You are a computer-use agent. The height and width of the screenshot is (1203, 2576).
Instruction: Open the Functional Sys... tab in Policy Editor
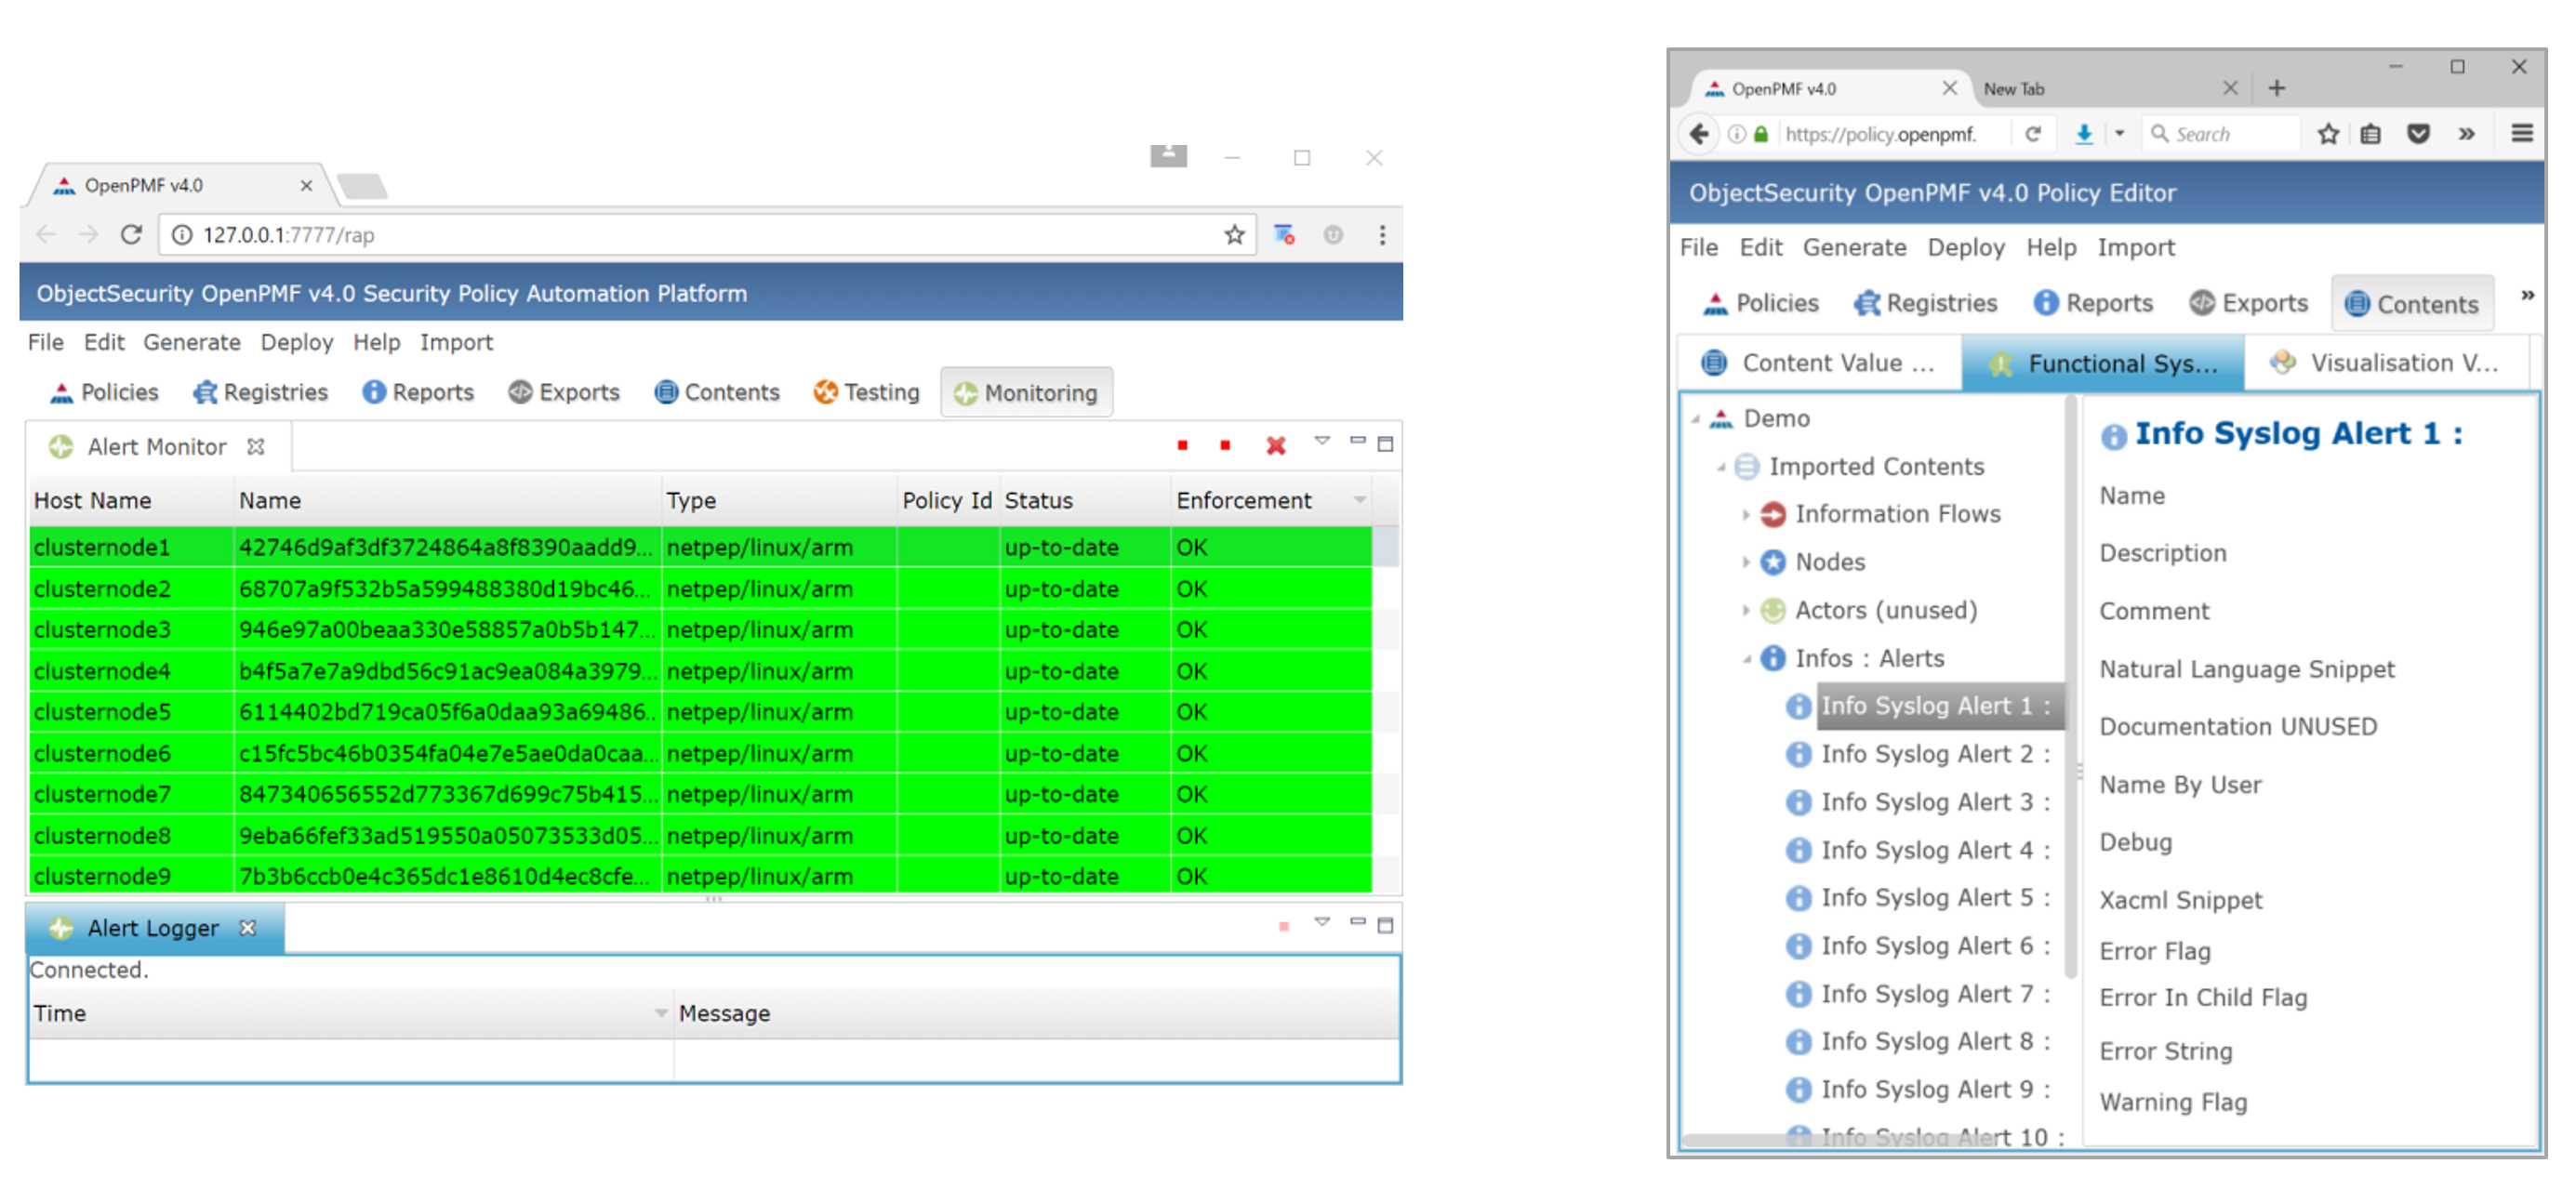coord(2103,363)
